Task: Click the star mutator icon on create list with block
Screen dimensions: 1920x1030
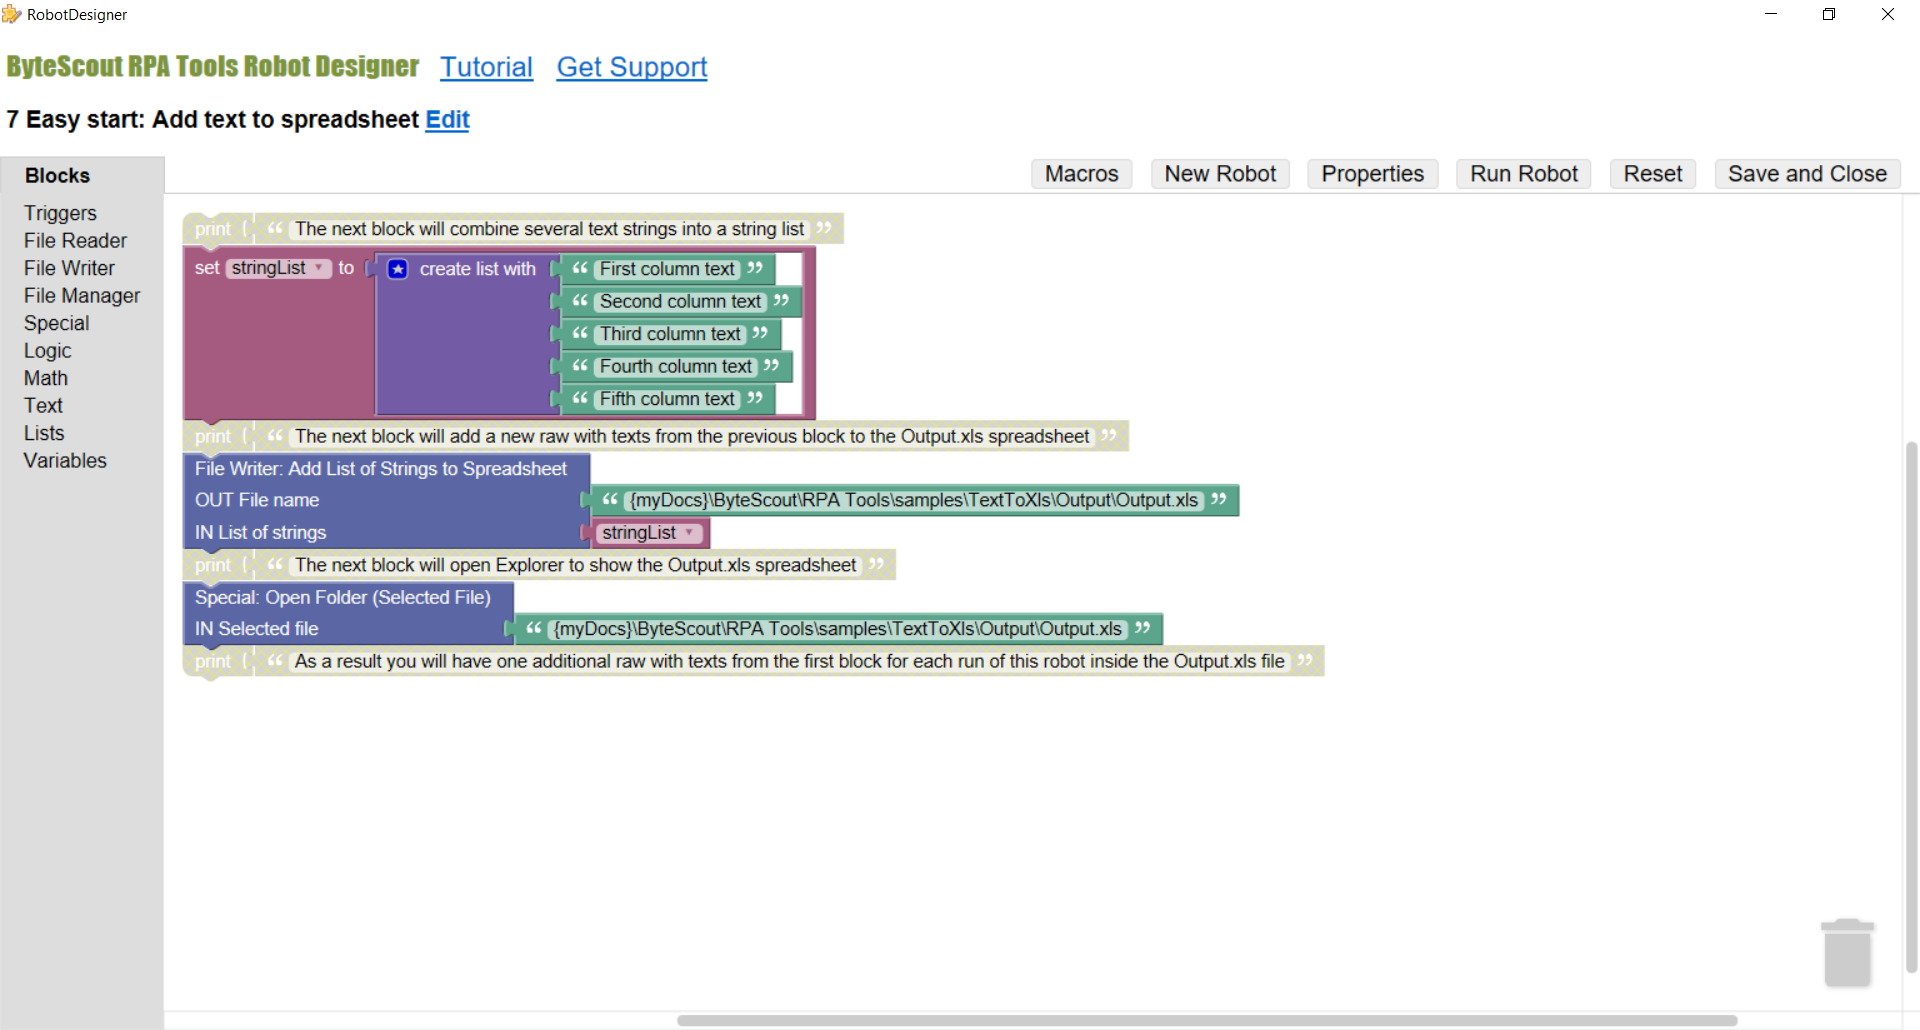Action: click(x=398, y=268)
